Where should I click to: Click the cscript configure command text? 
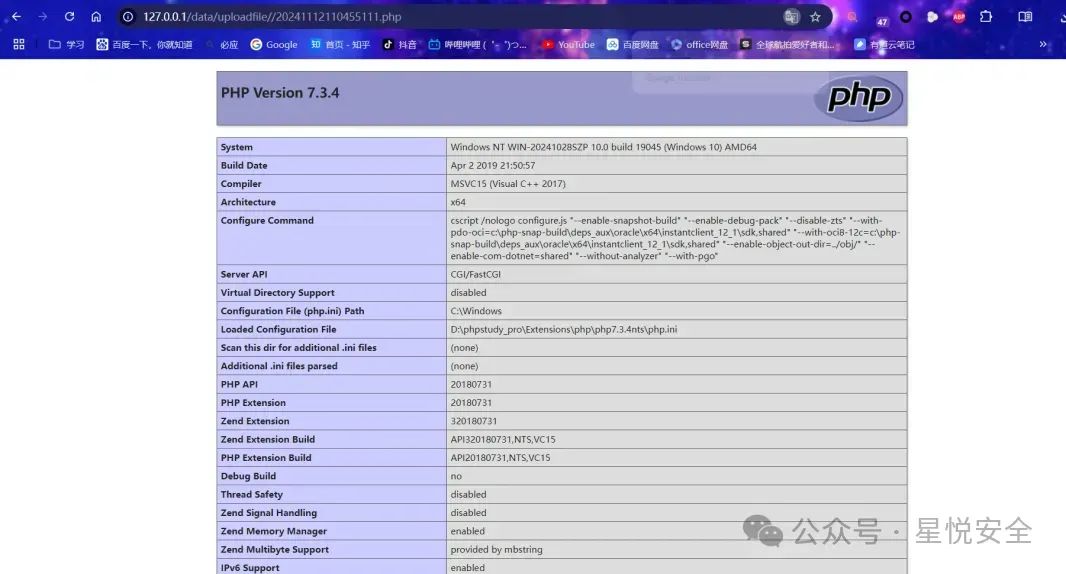click(675, 238)
